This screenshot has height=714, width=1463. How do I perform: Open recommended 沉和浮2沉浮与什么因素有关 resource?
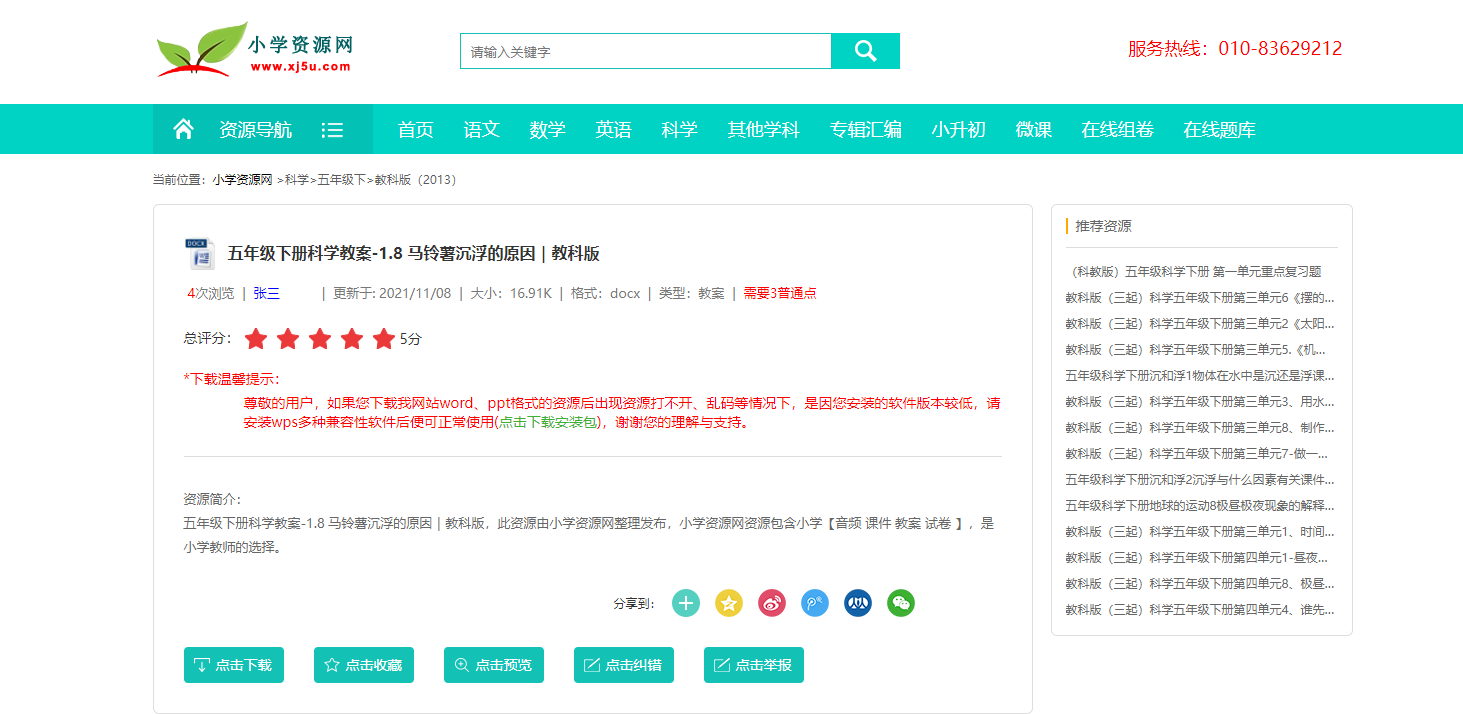(x=1200, y=480)
